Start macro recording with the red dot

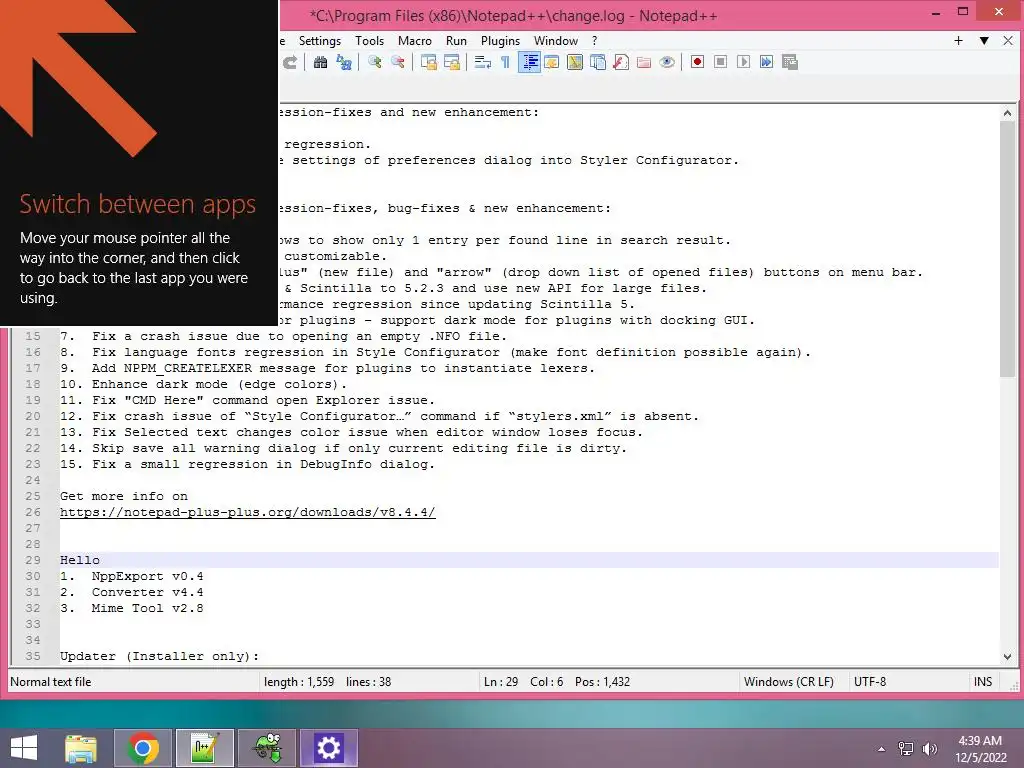click(x=697, y=62)
